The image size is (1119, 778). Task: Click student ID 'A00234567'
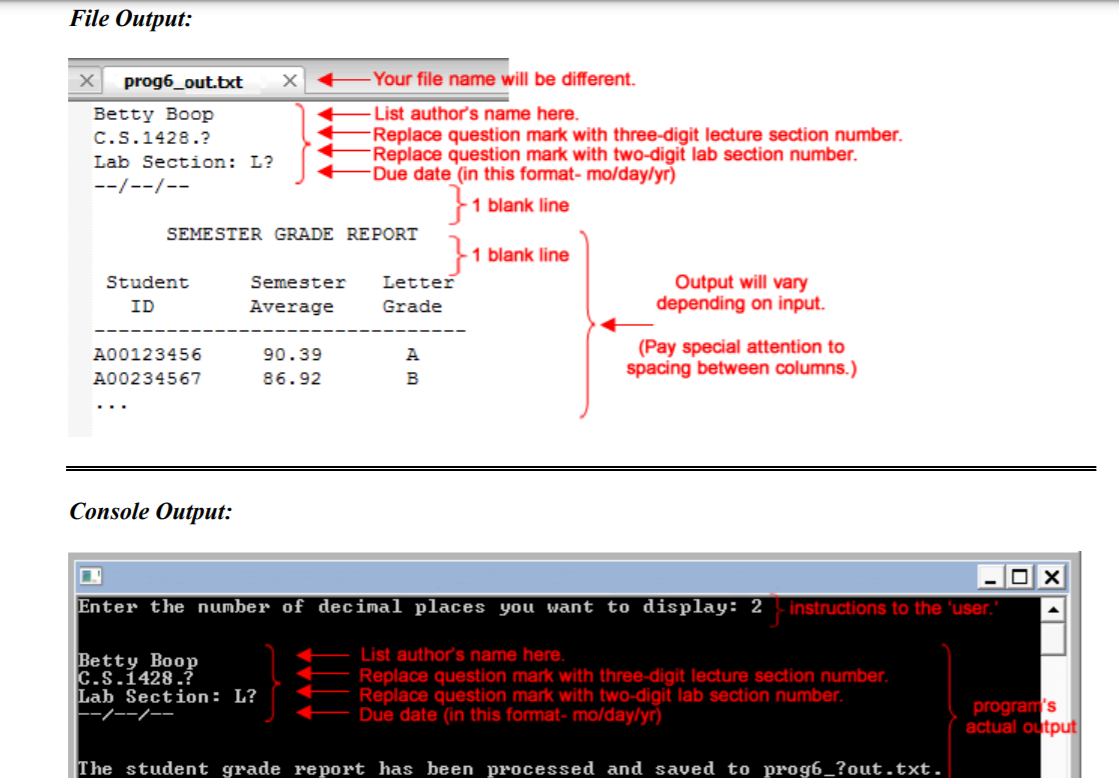[148, 379]
